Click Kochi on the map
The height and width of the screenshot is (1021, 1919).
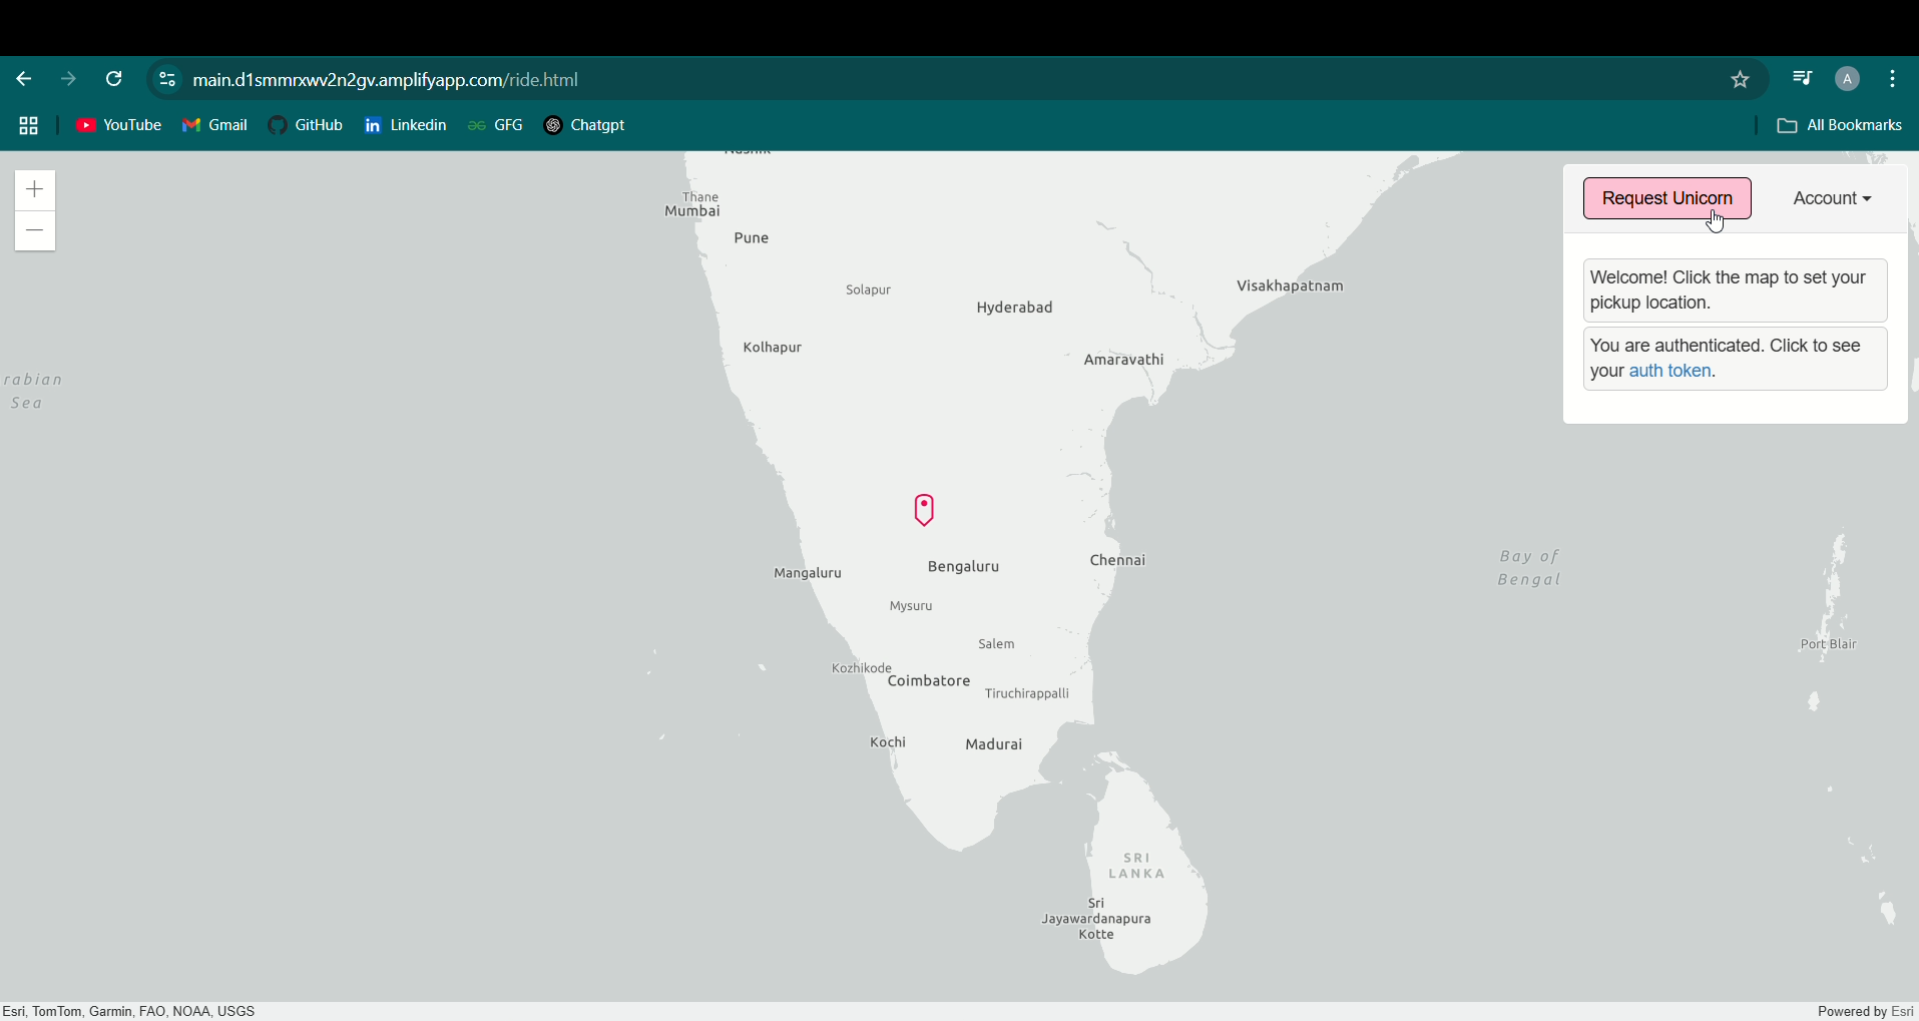(x=887, y=742)
